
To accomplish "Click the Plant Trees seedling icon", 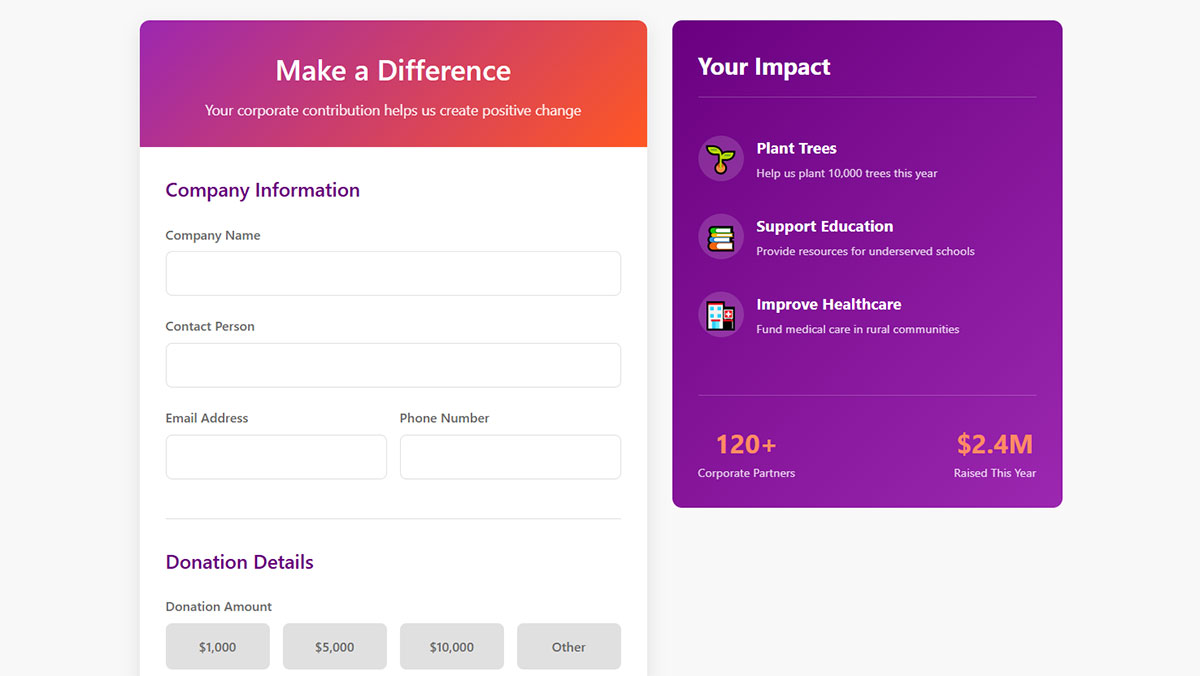I will [x=721, y=158].
